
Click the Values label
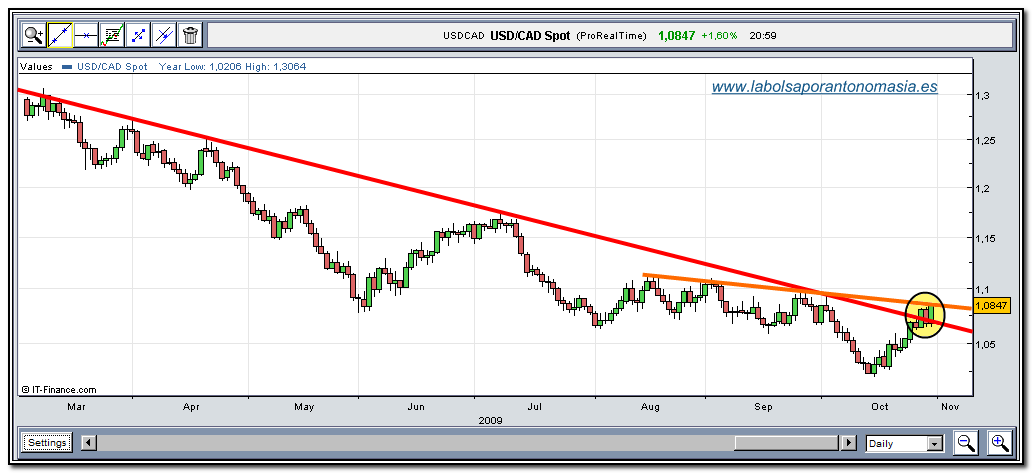(36, 66)
